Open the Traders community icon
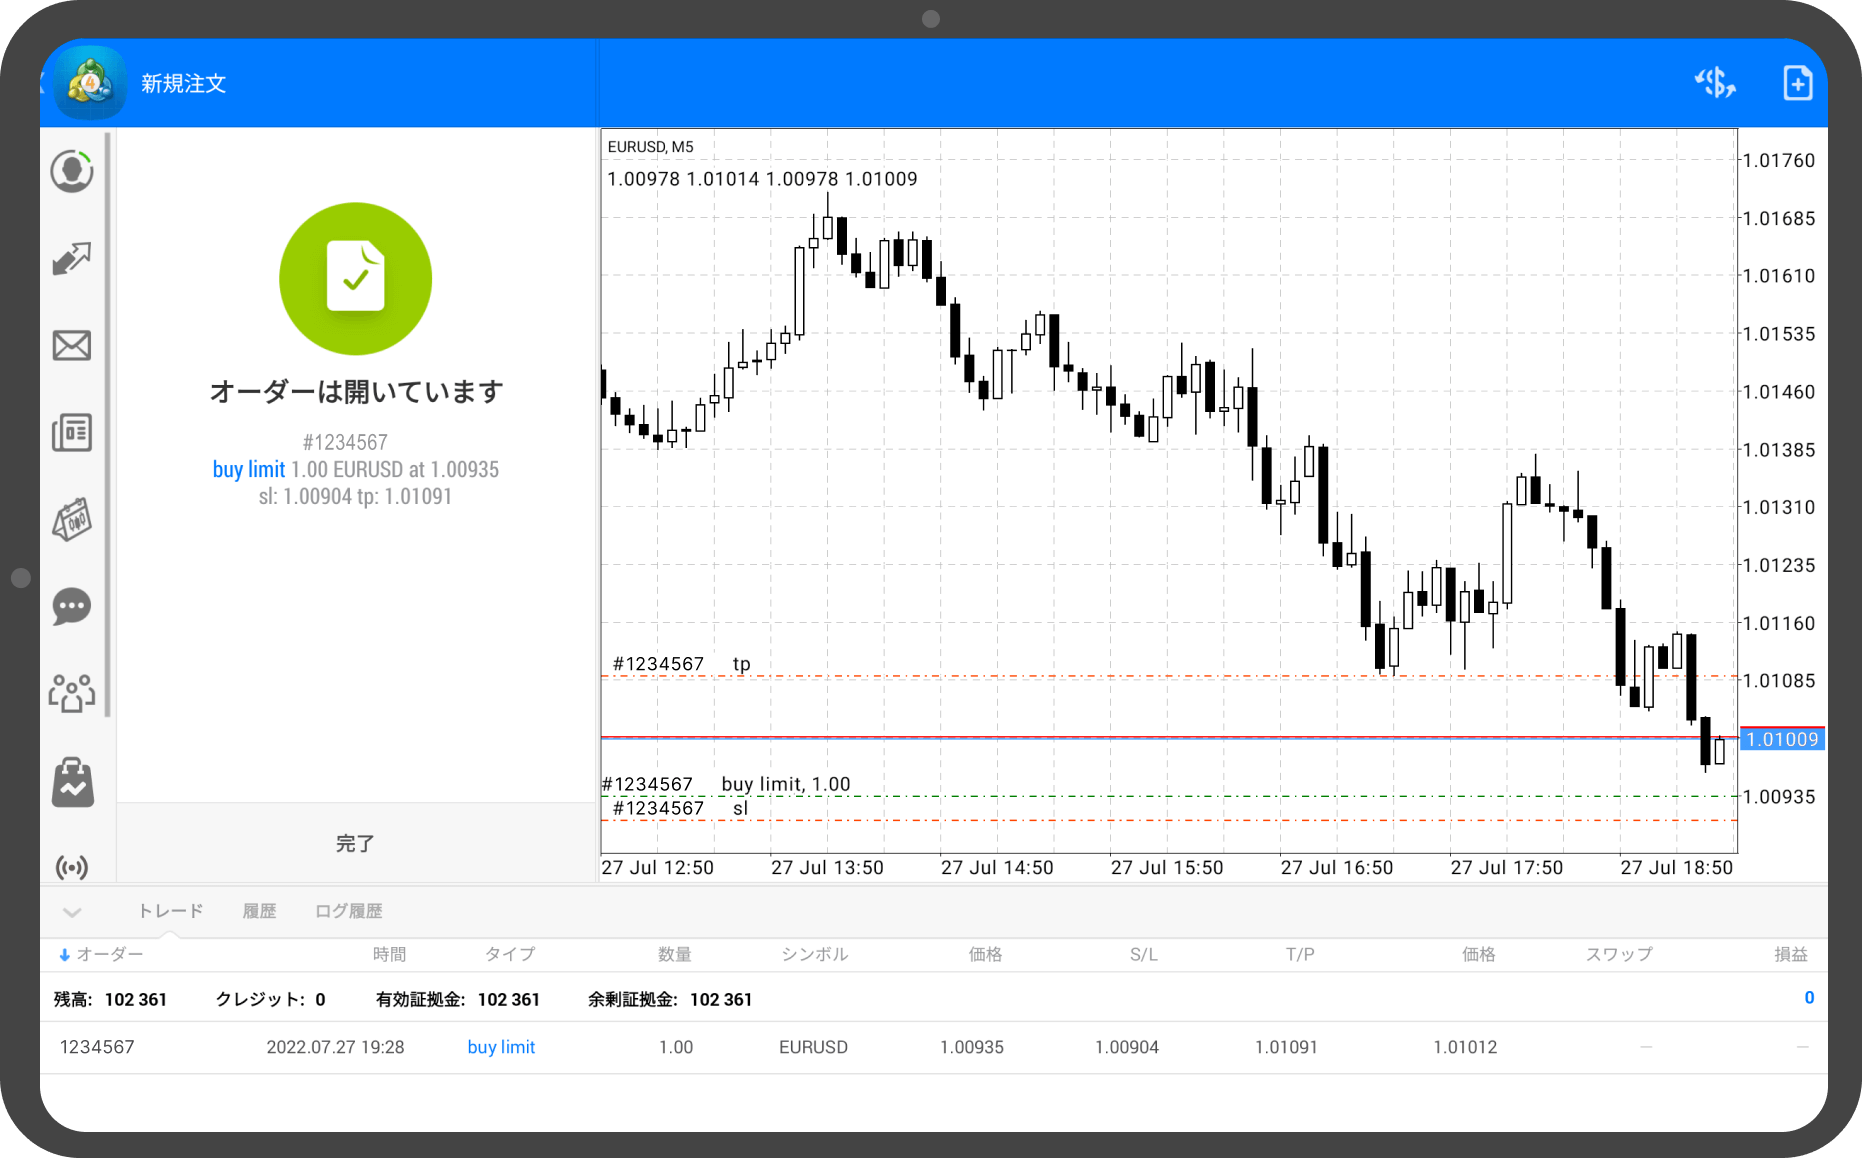 pos(72,693)
